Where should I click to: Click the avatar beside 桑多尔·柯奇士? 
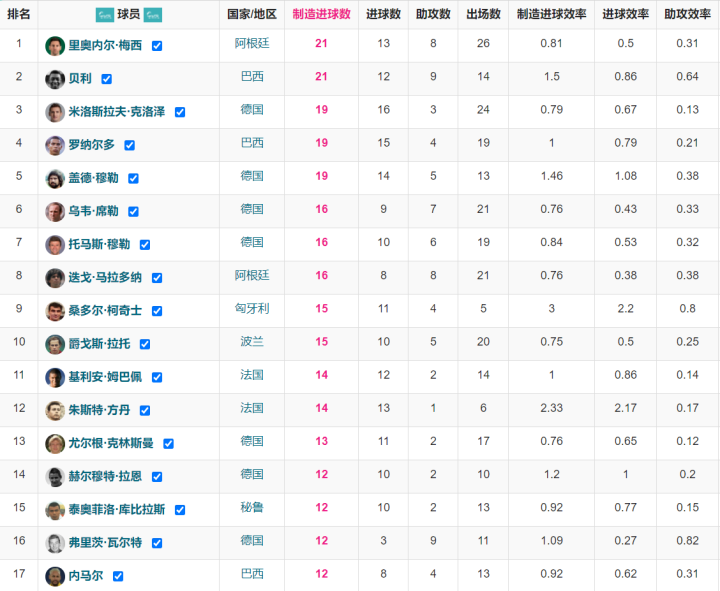tap(54, 311)
